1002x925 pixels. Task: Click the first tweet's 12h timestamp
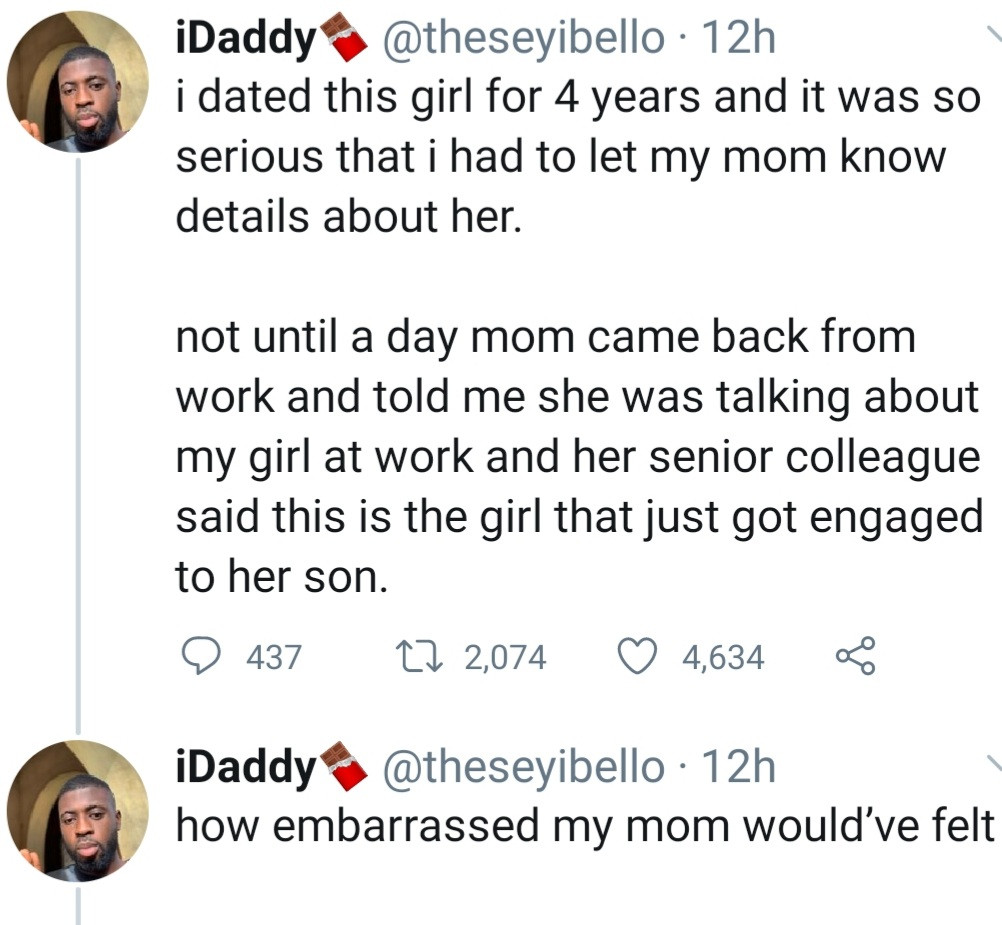point(739,39)
